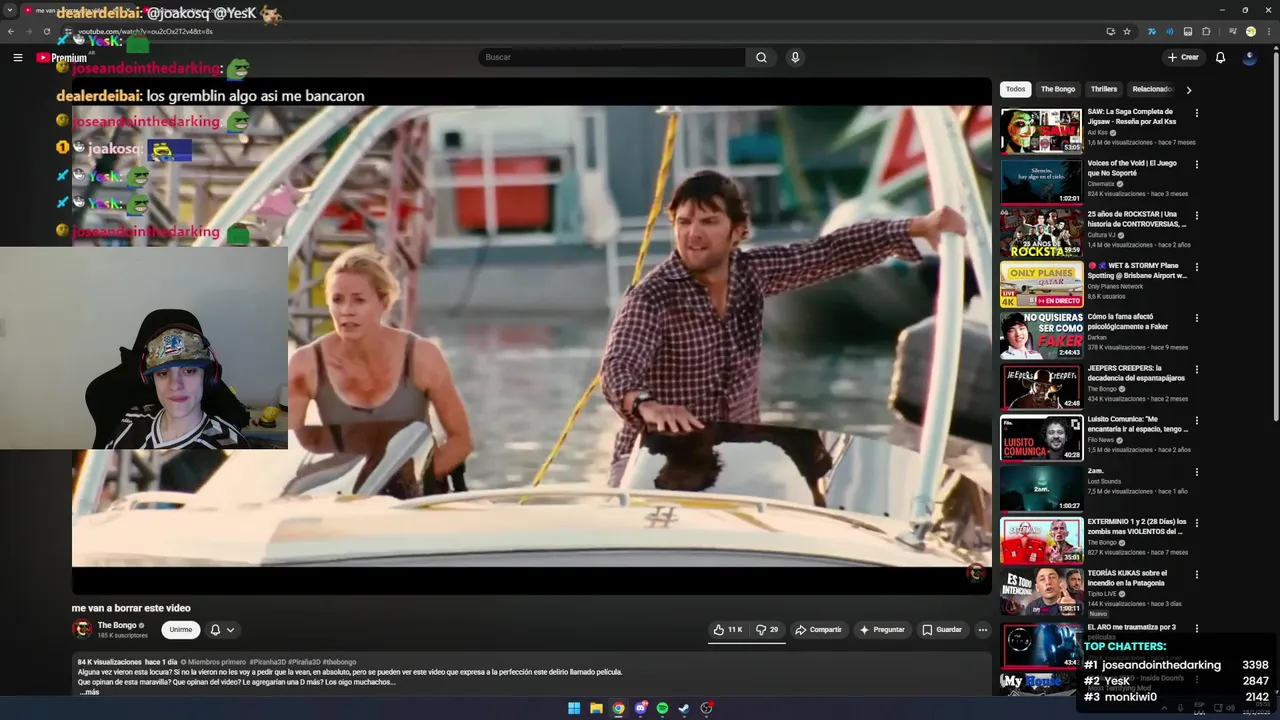Click the search magnifier button
Image resolution: width=1280 pixels, height=720 pixels.
pos(761,57)
